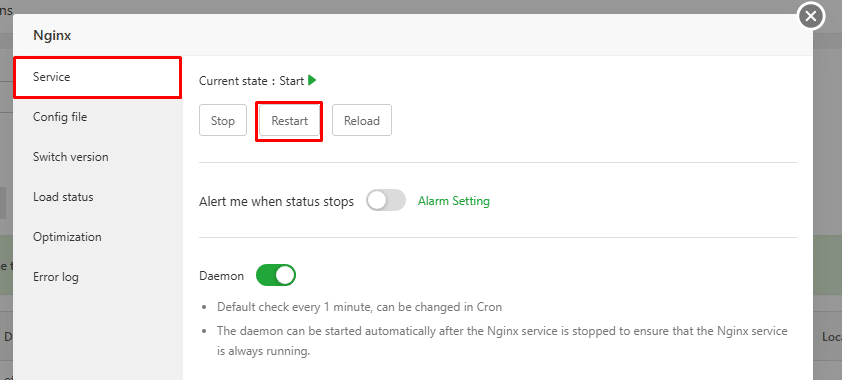Stop the Nginx service
This screenshot has width=842, height=380.
(223, 121)
